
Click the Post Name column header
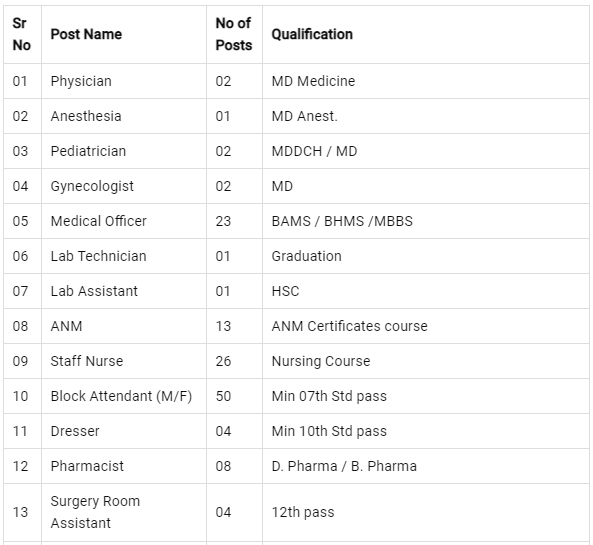[x=86, y=34]
